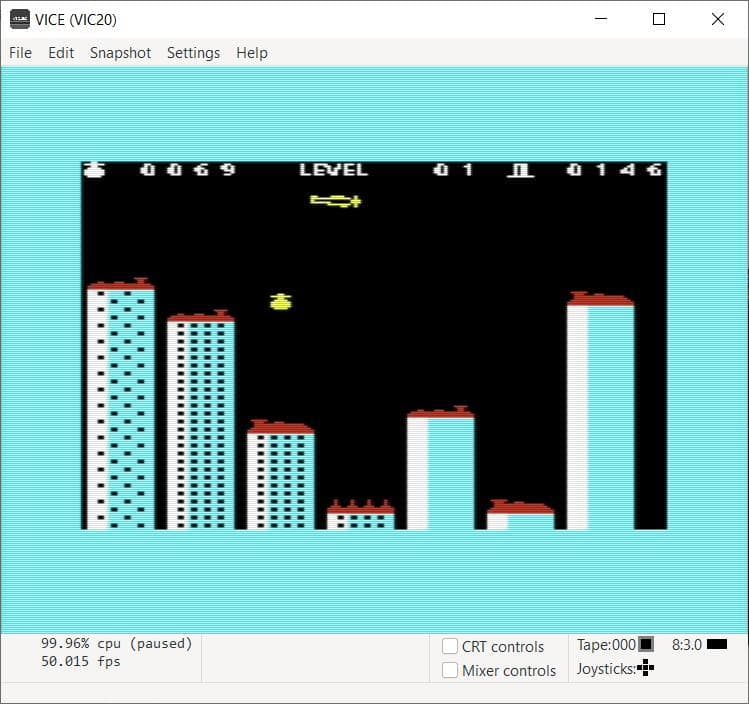The height and width of the screenshot is (704, 749).
Task: Click the 99.96% cpu (paused) status text
Action: click(117, 643)
